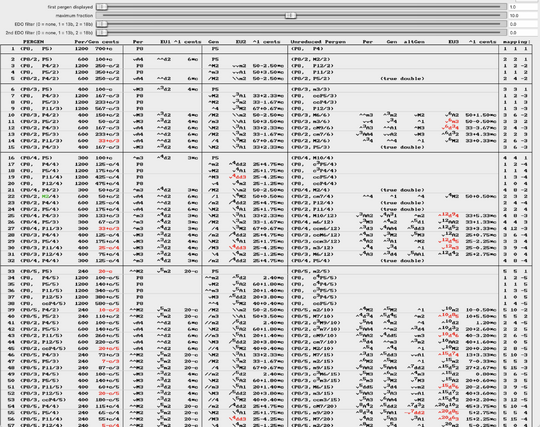
Task: Click the '2nd EDO filter' value field
Action: [523, 33]
